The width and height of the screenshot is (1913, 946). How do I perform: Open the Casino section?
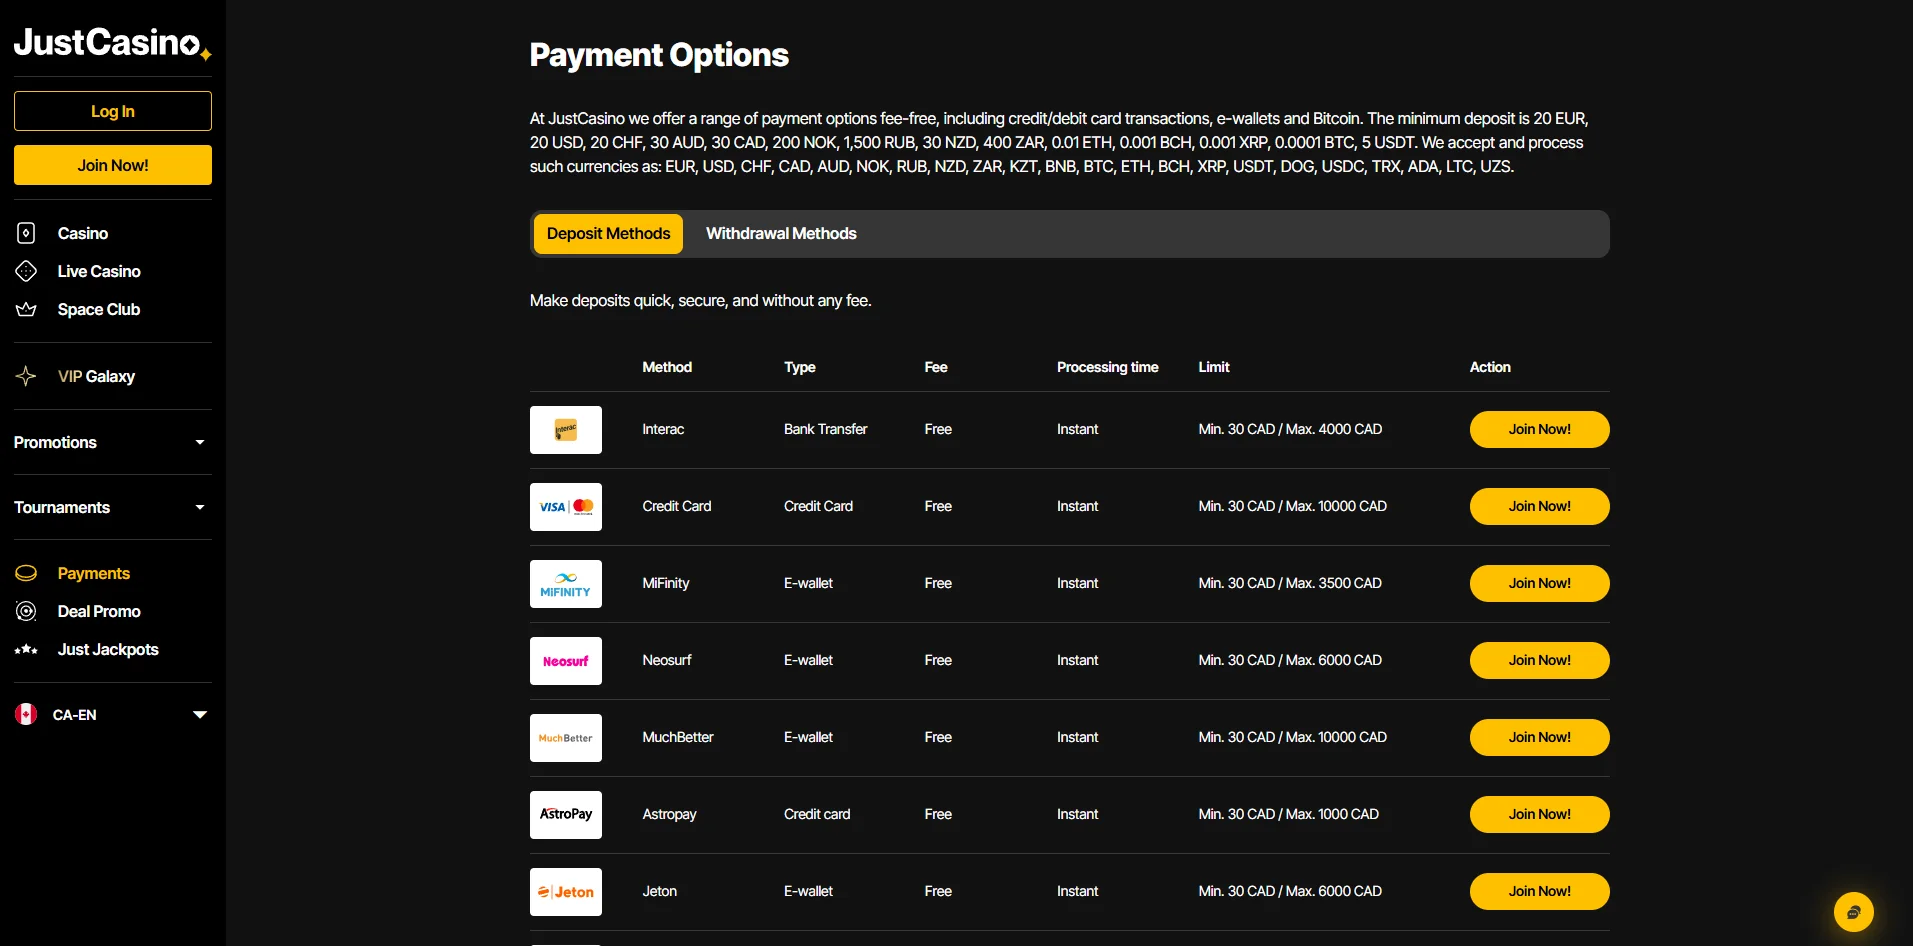pyautogui.click(x=83, y=233)
